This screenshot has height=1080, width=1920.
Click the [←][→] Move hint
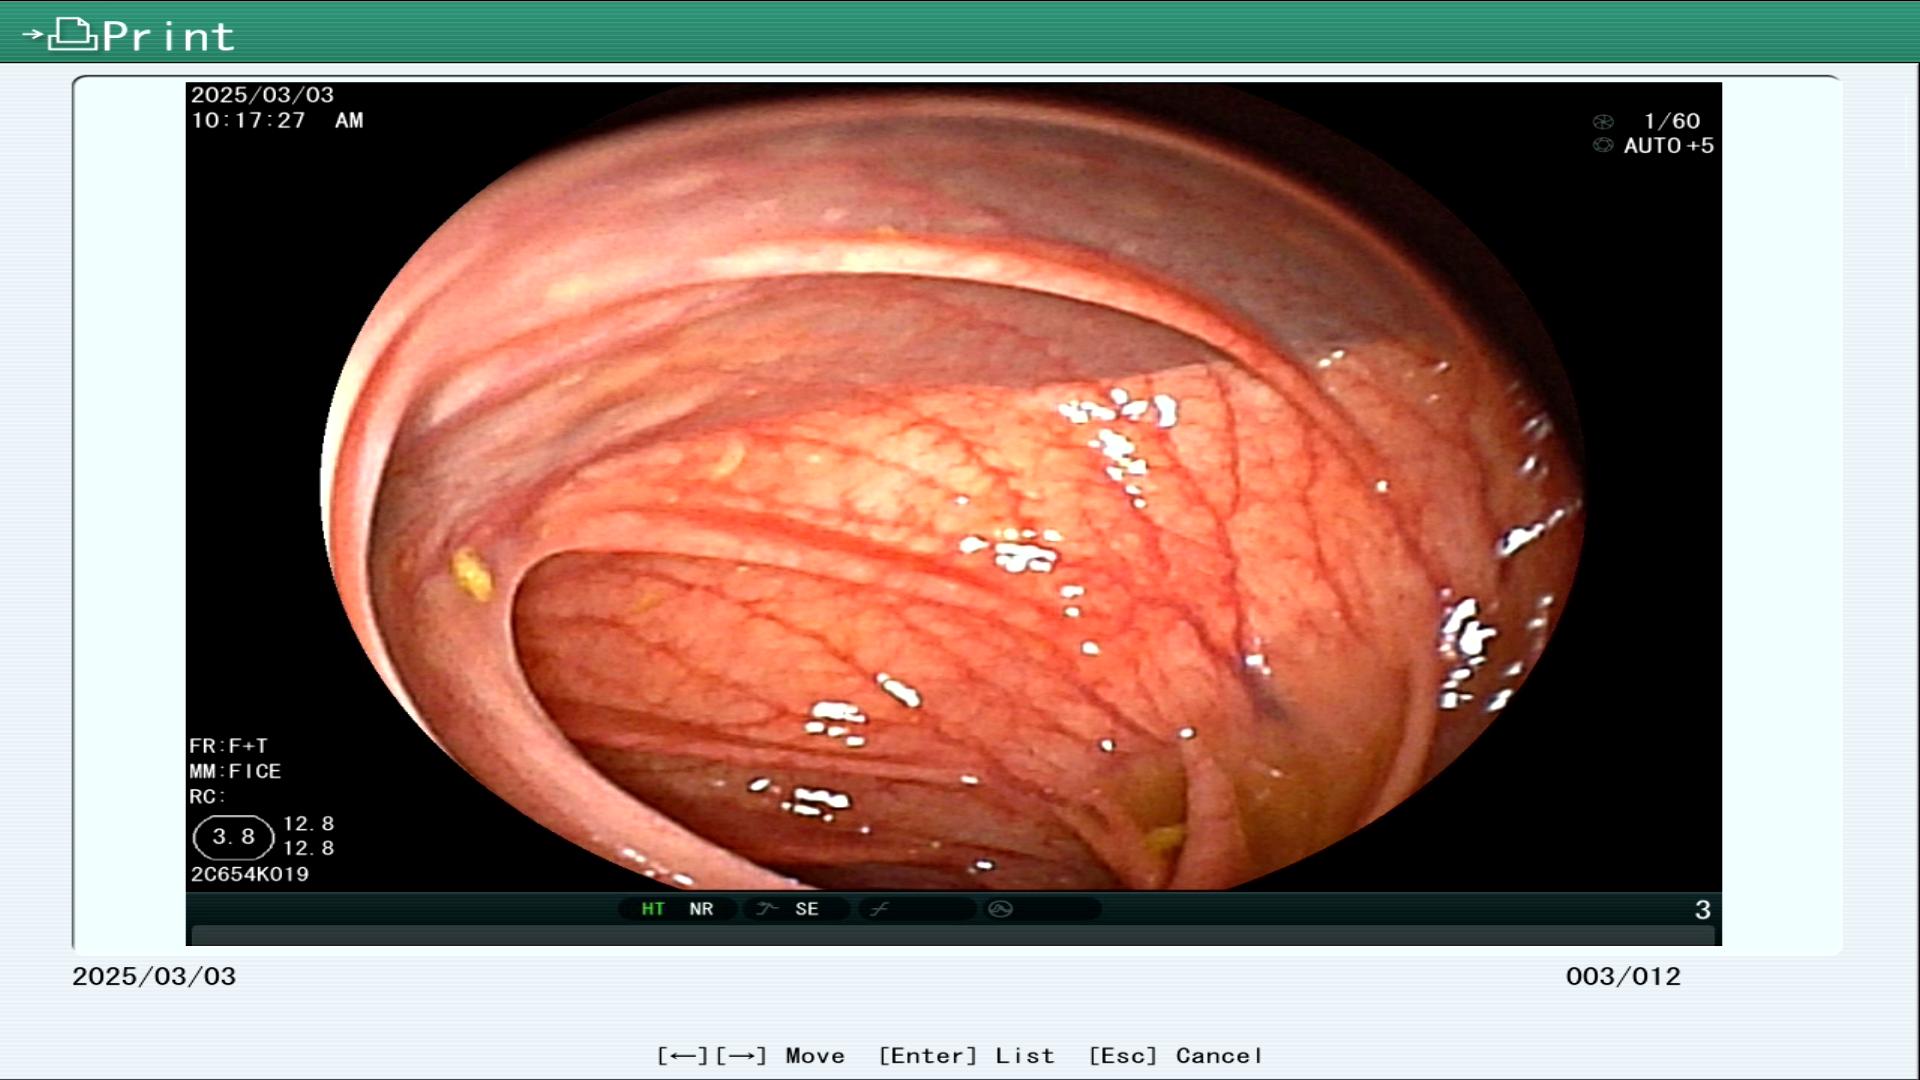click(x=751, y=1056)
